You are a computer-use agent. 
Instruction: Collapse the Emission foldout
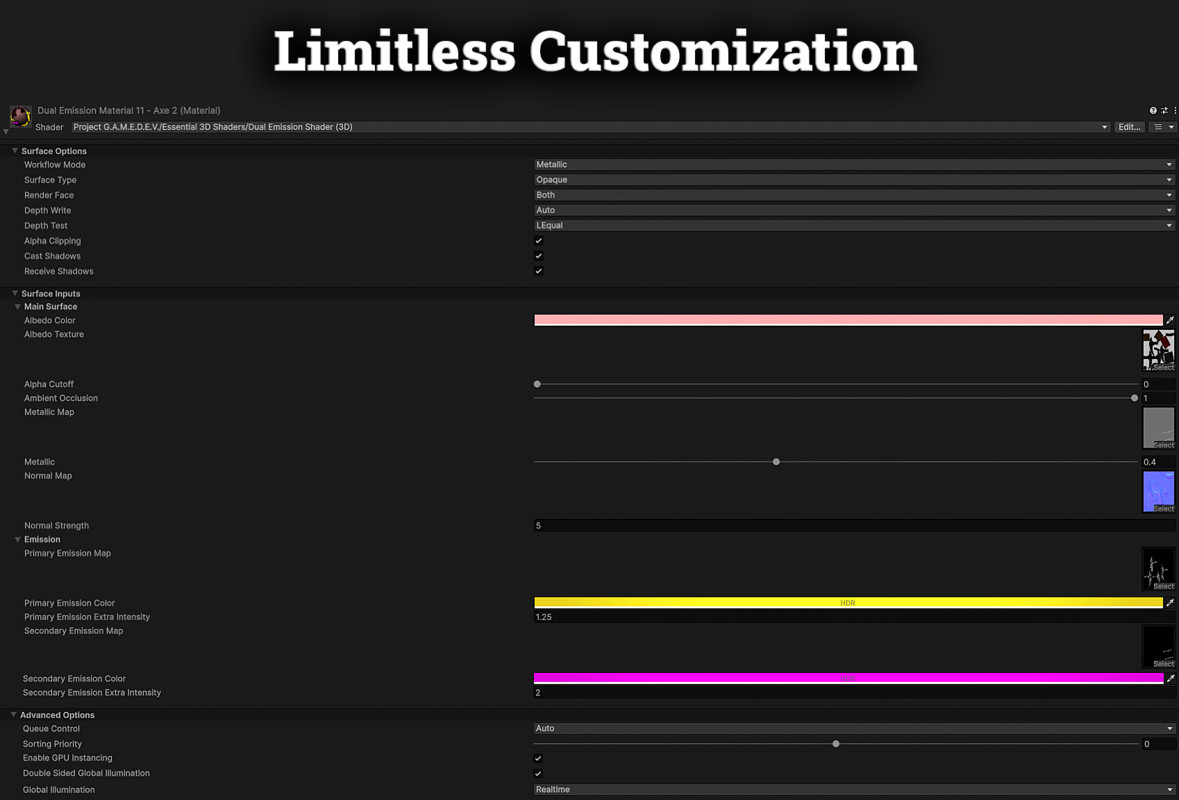click(x=17, y=539)
